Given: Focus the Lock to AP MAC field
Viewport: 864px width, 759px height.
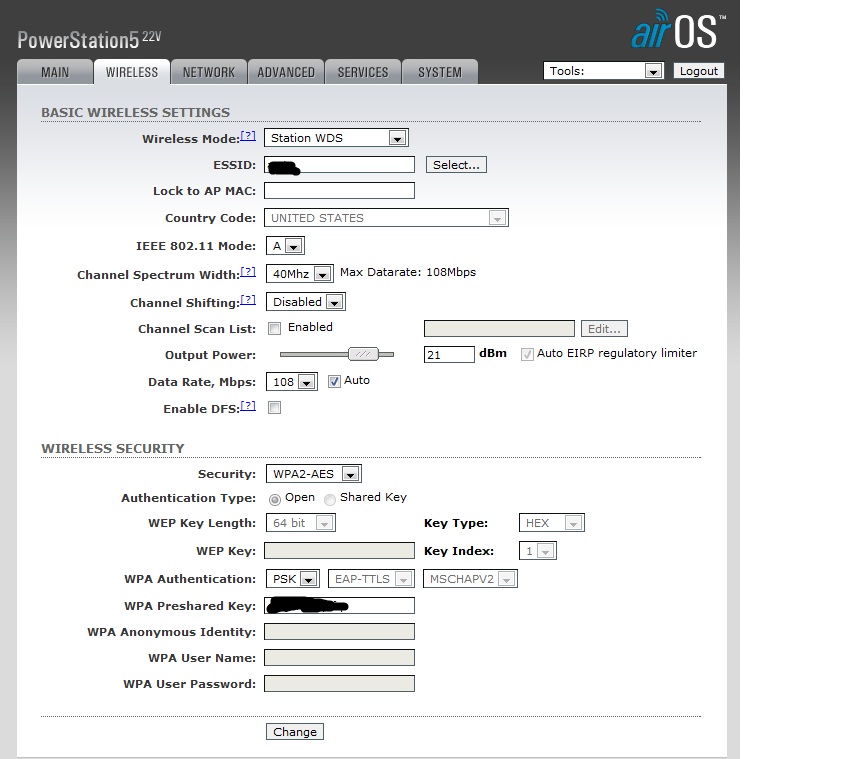Looking at the screenshot, I should tap(339, 191).
